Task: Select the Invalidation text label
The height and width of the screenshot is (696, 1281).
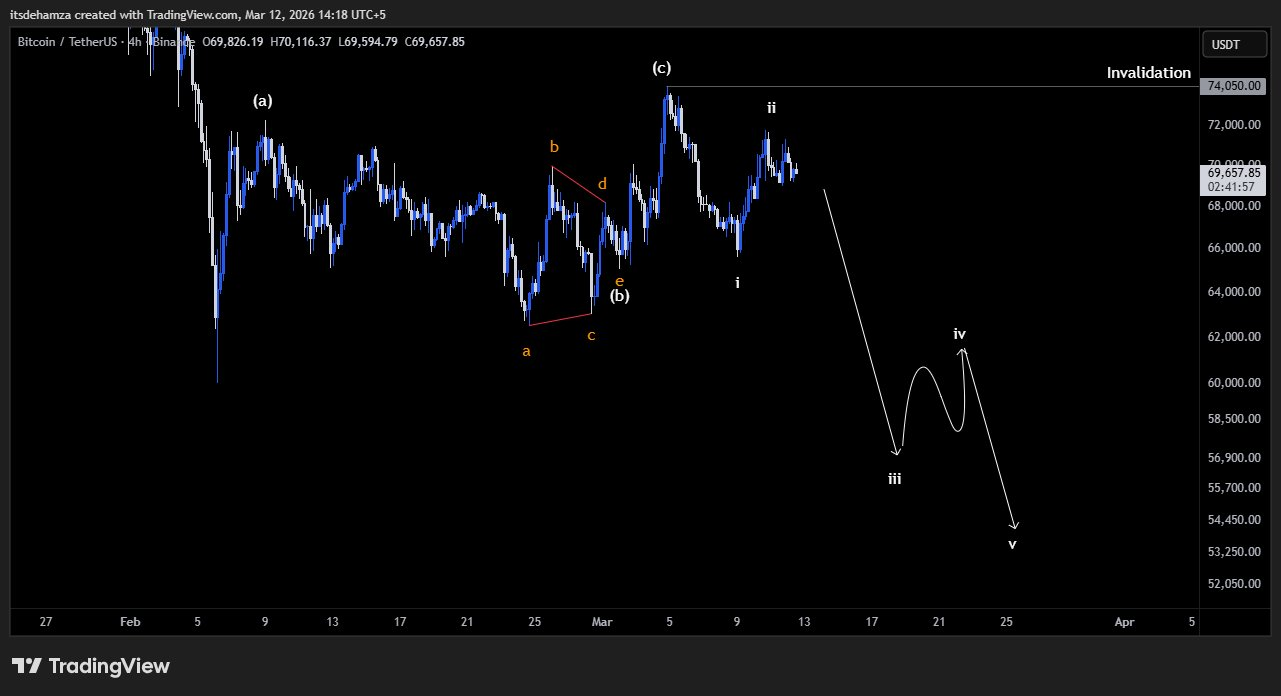Action: click(x=1148, y=73)
